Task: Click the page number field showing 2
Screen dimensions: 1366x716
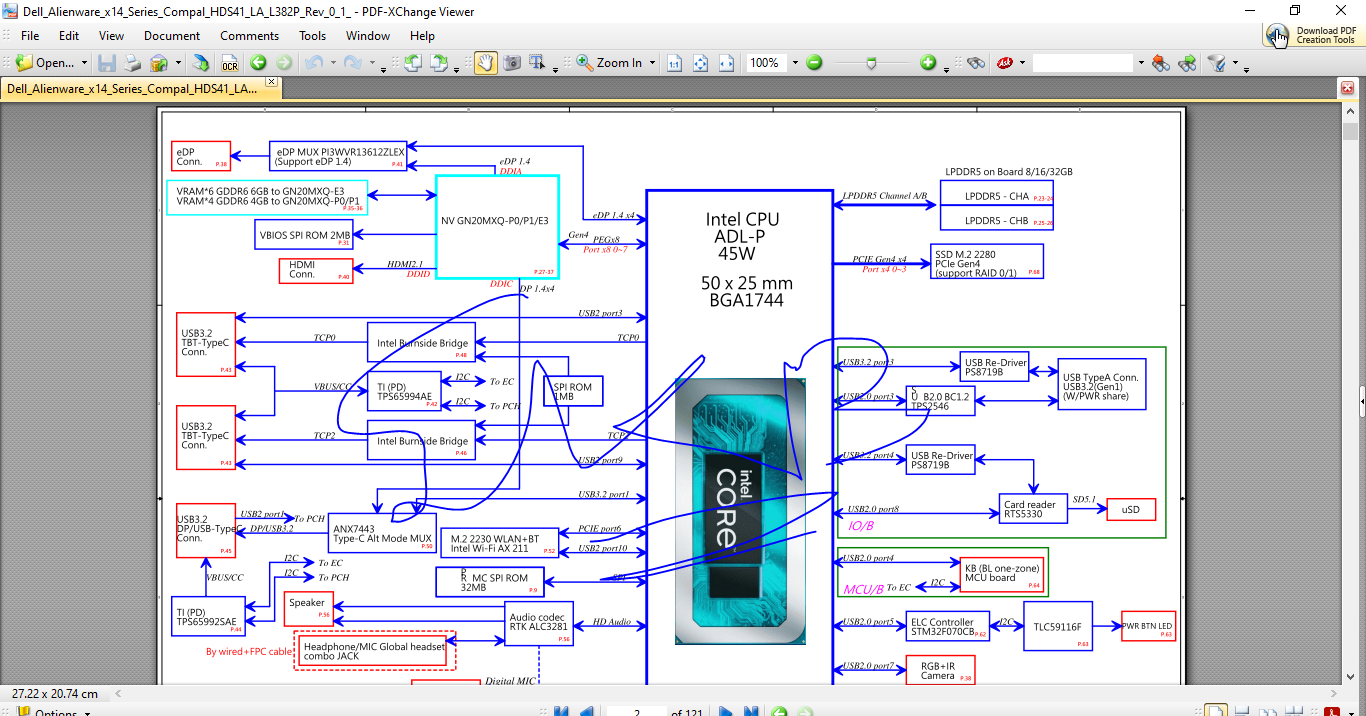Action: coord(636,712)
